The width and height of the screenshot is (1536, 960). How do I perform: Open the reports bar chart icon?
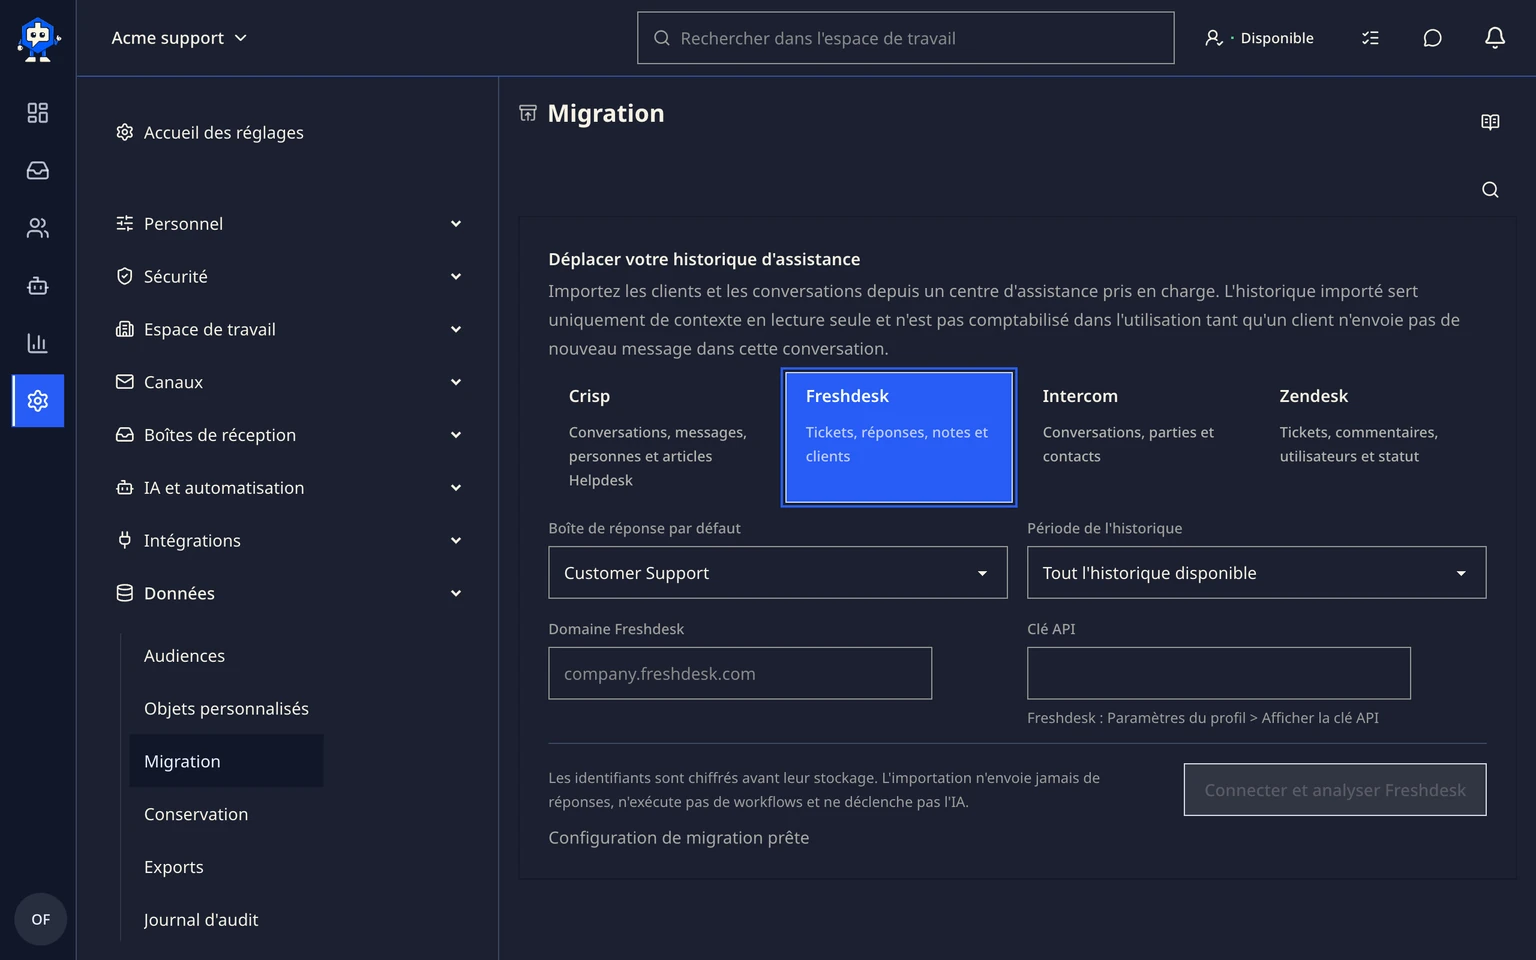point(38,343)
